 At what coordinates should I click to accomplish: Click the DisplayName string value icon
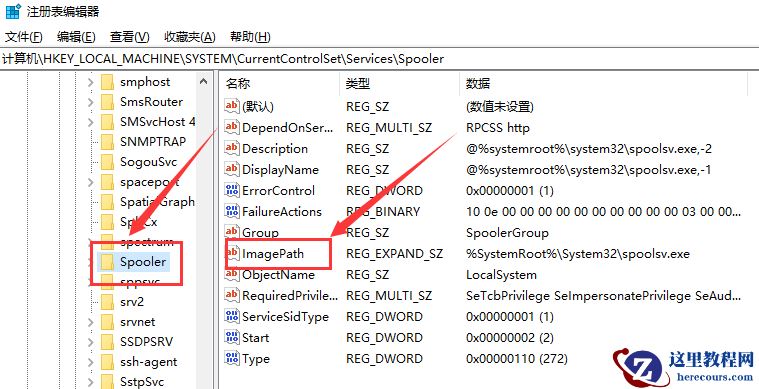pyautogui.click(x=232, y=169)
